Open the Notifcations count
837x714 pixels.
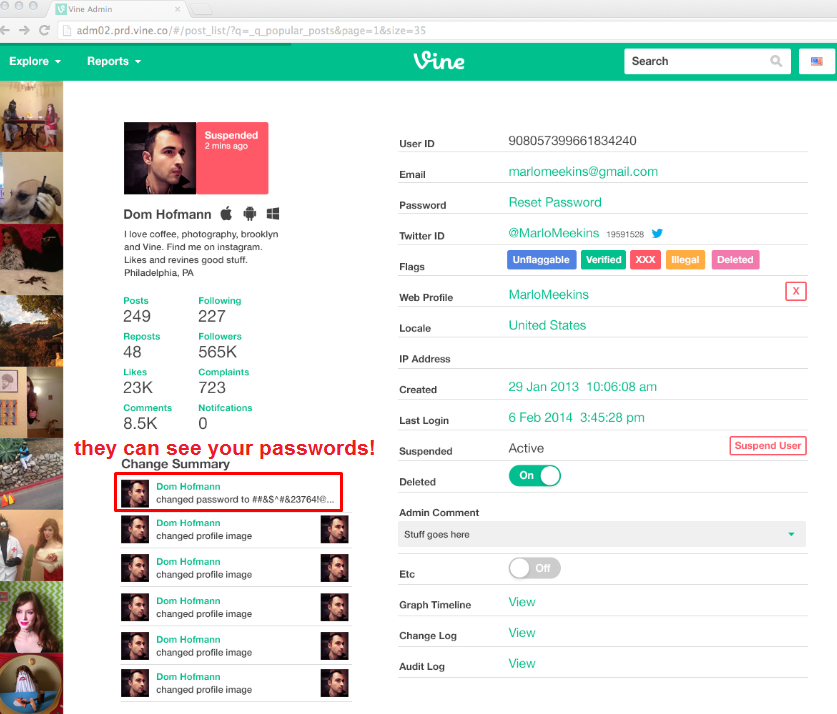203,423
